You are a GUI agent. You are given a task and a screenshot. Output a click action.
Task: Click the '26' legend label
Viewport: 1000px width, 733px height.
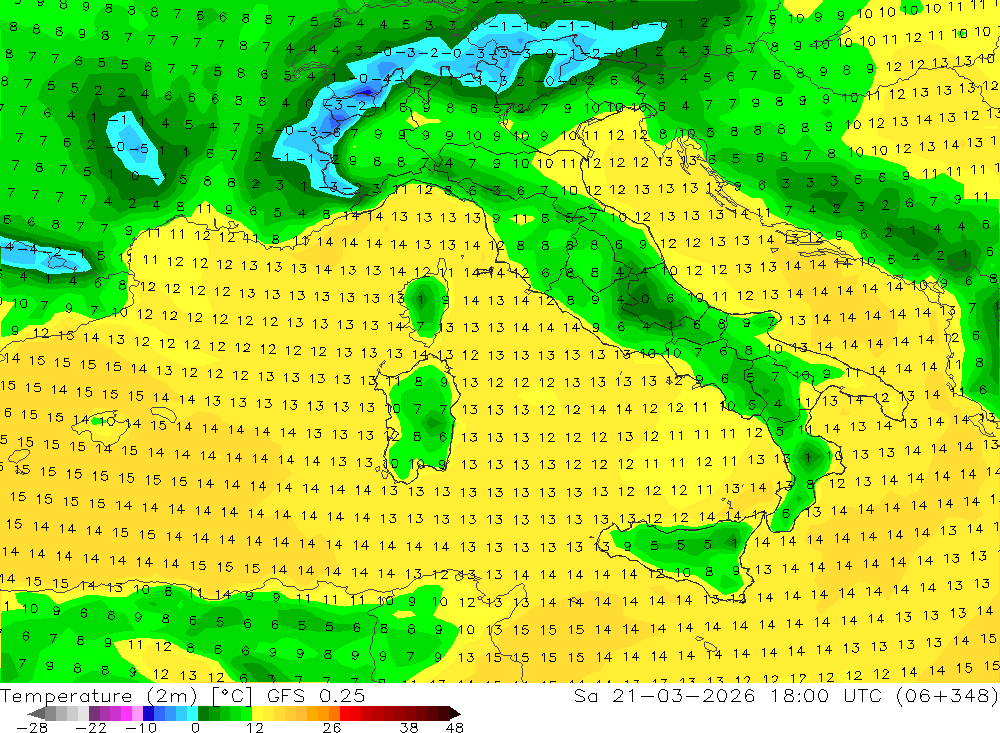point(332,728)
